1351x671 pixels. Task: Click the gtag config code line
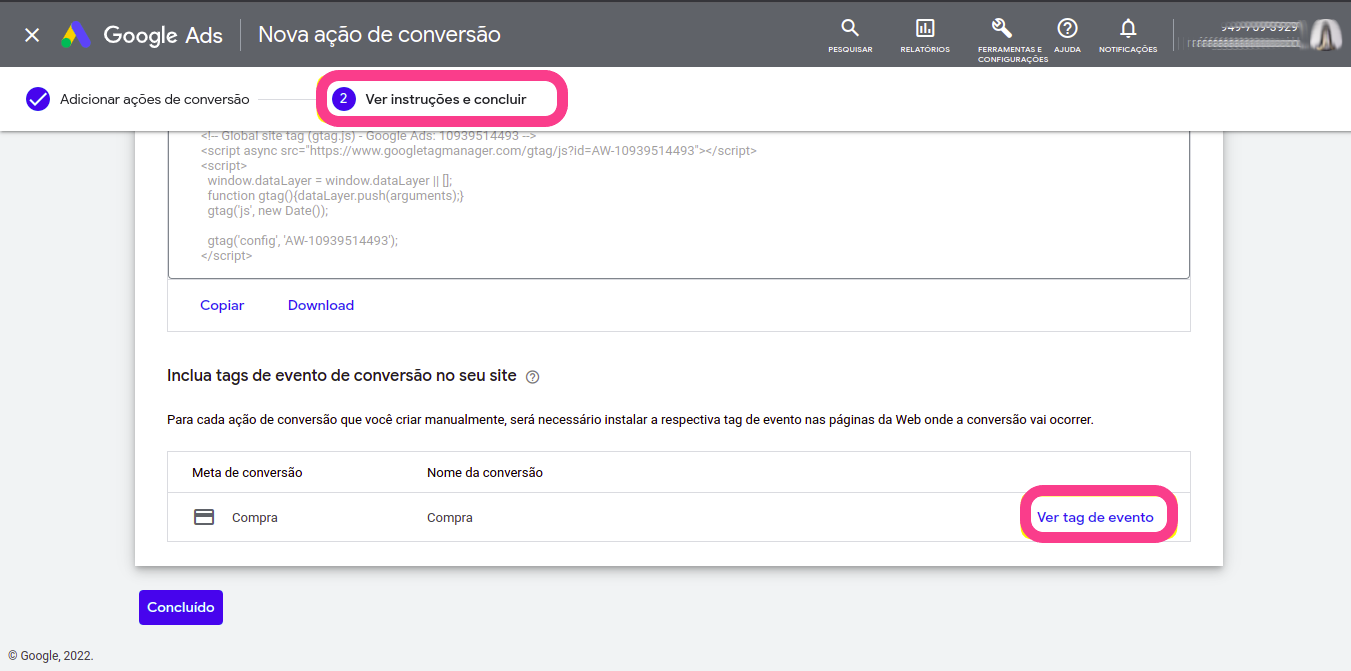tap(303, 241)
